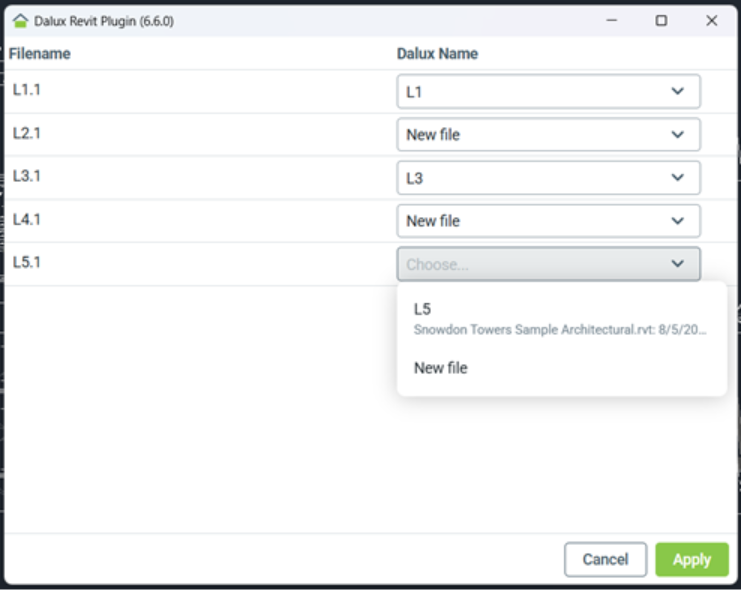Click the Cancel button
The height and width of the screenshot is (591, 741).
(x=605, y=559)
